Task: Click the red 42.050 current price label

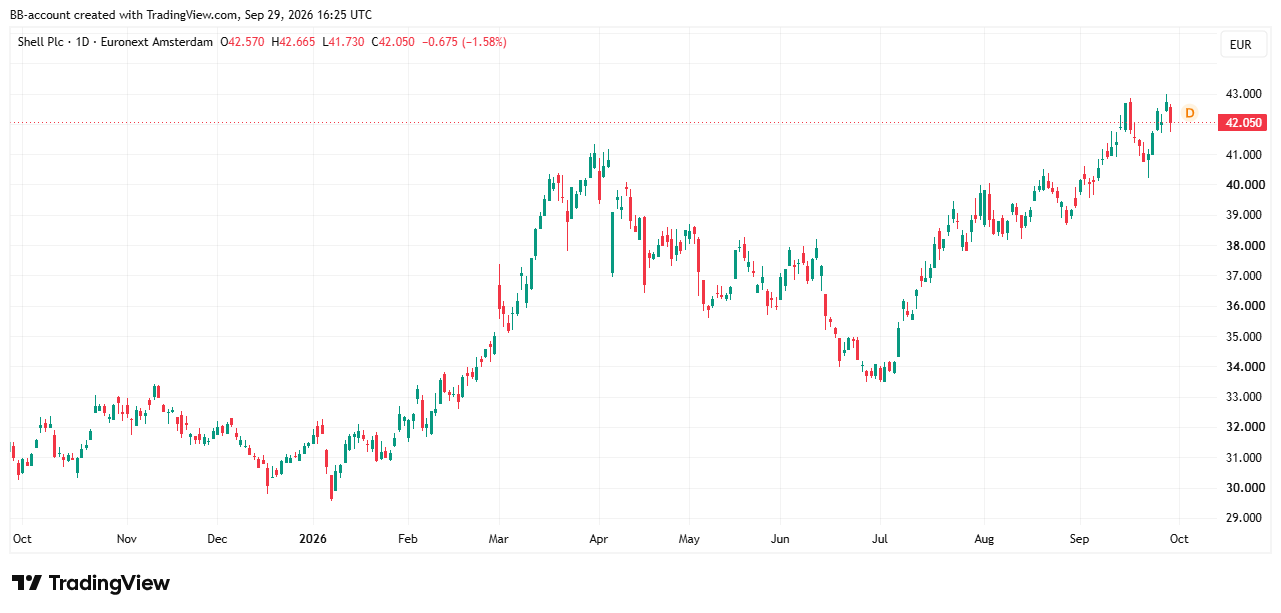Action: point(1243,123)
